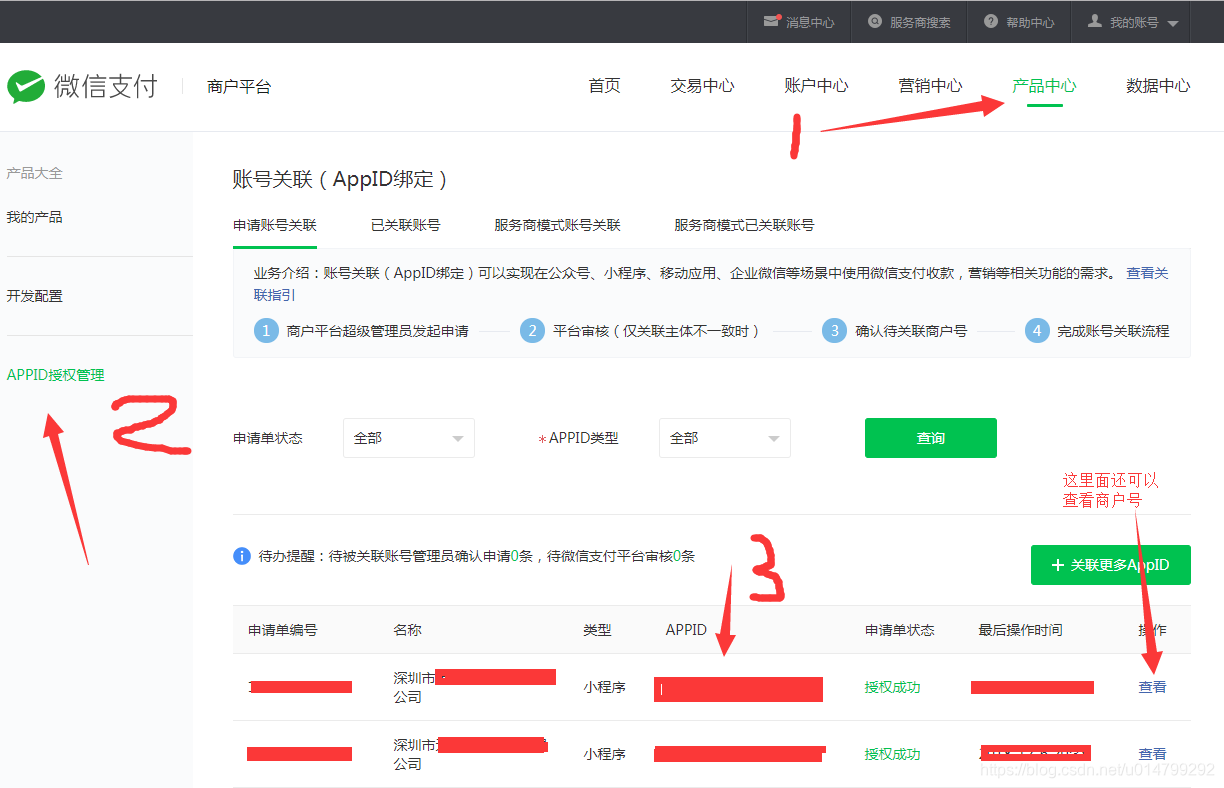Click the step 1 circle icon
The image size is (1224, 788).
[266, 331]
